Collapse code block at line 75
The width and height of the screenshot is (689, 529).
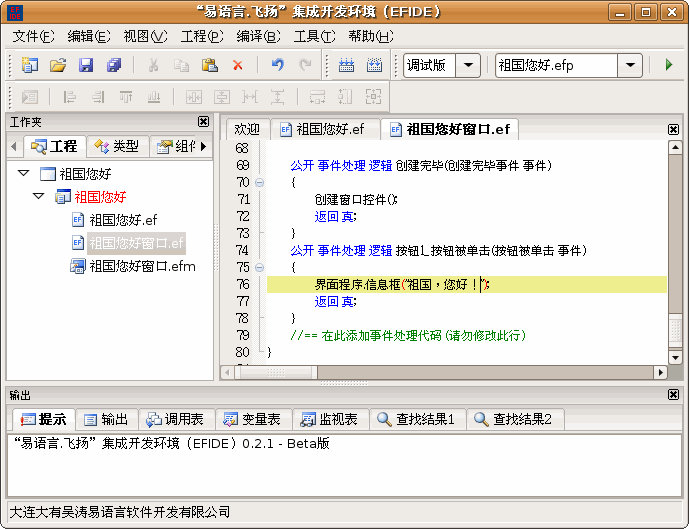click(x=260, y=268)
